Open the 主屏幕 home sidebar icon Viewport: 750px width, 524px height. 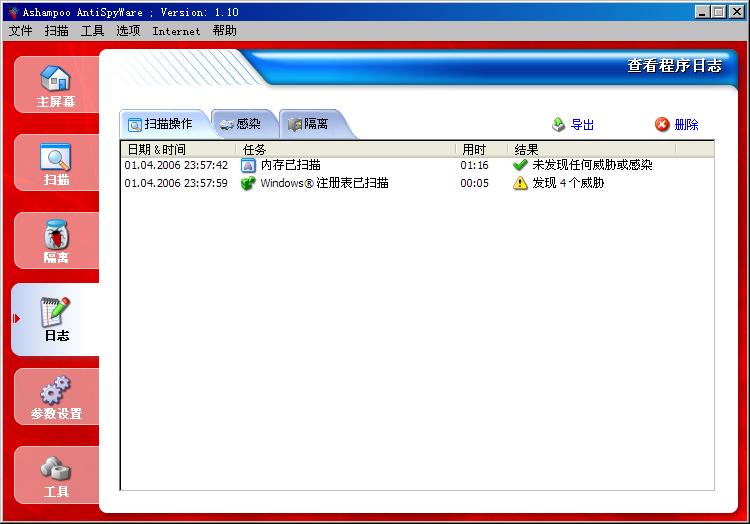pyautogui.click(x=55, y=78)
